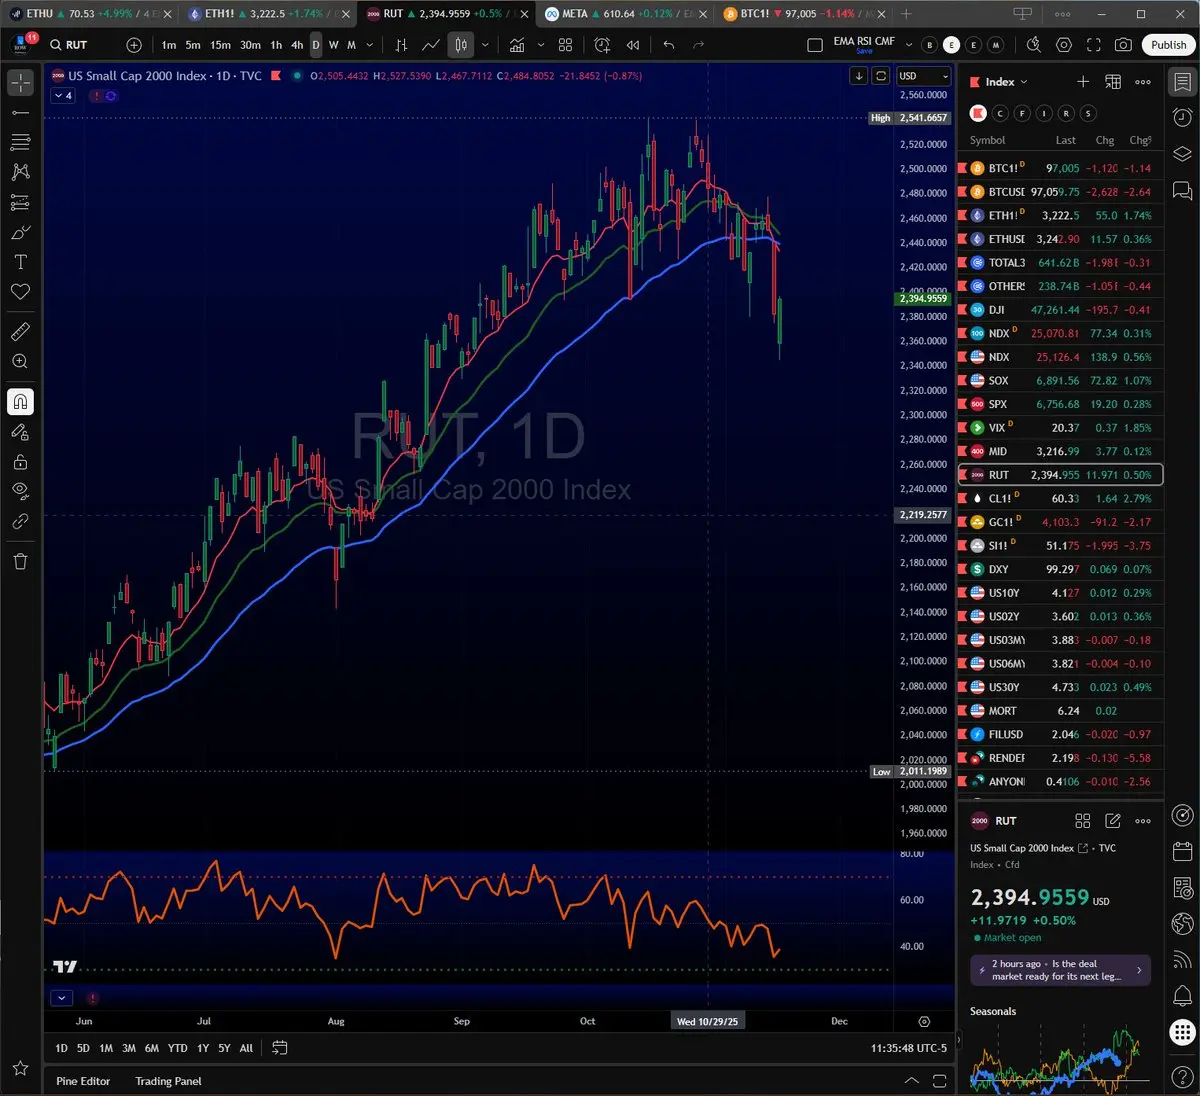
Task: Take a chart snapshot with camera
Action: click(1124, 45)
